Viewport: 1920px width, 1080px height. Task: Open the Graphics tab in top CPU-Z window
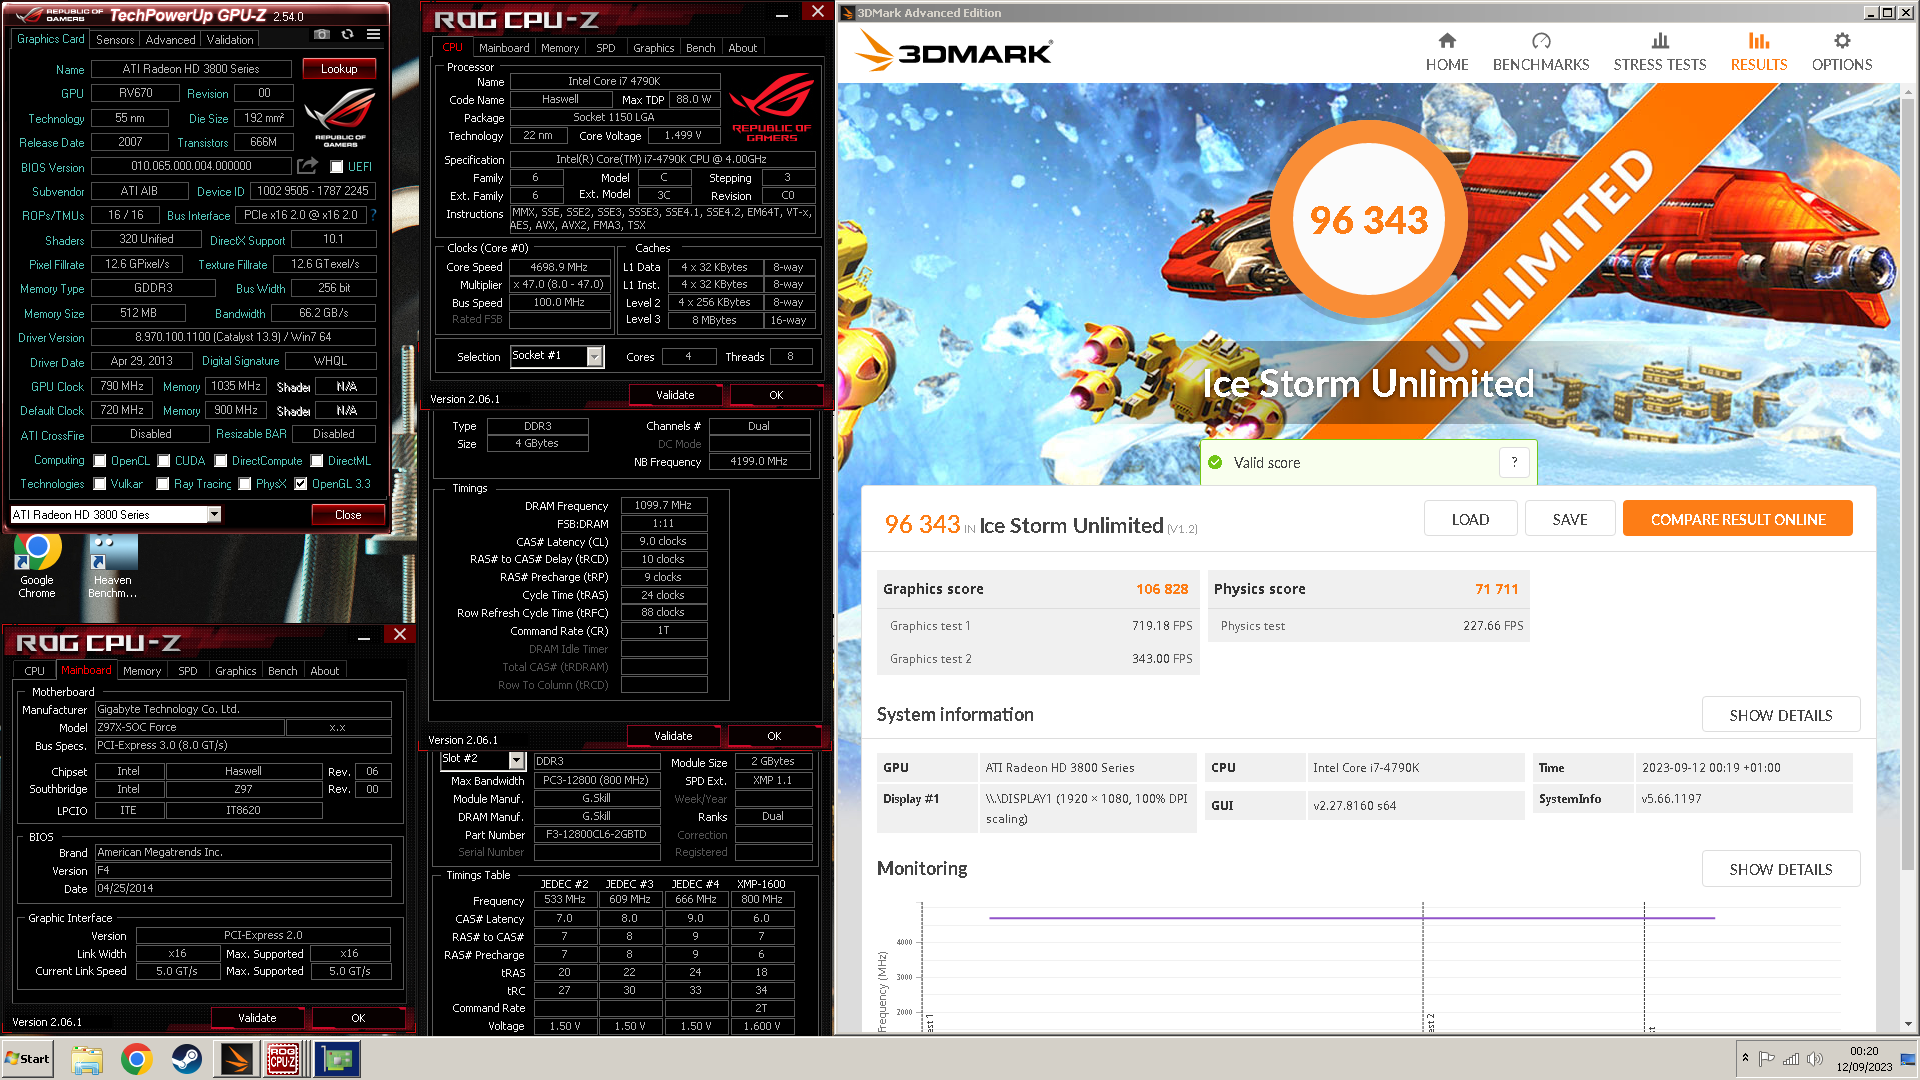(x=653, y=47)
